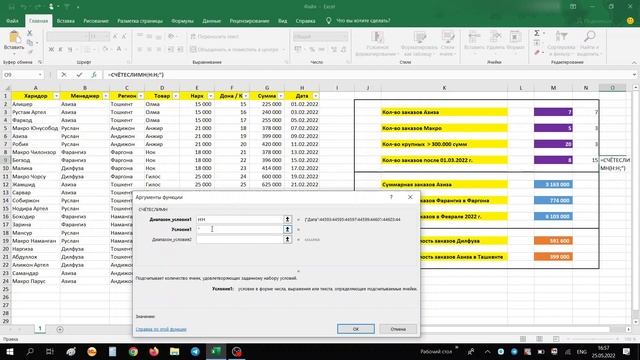Click Find and Select magnifier icon
This screenshot has height=360, width=640.
589,37
